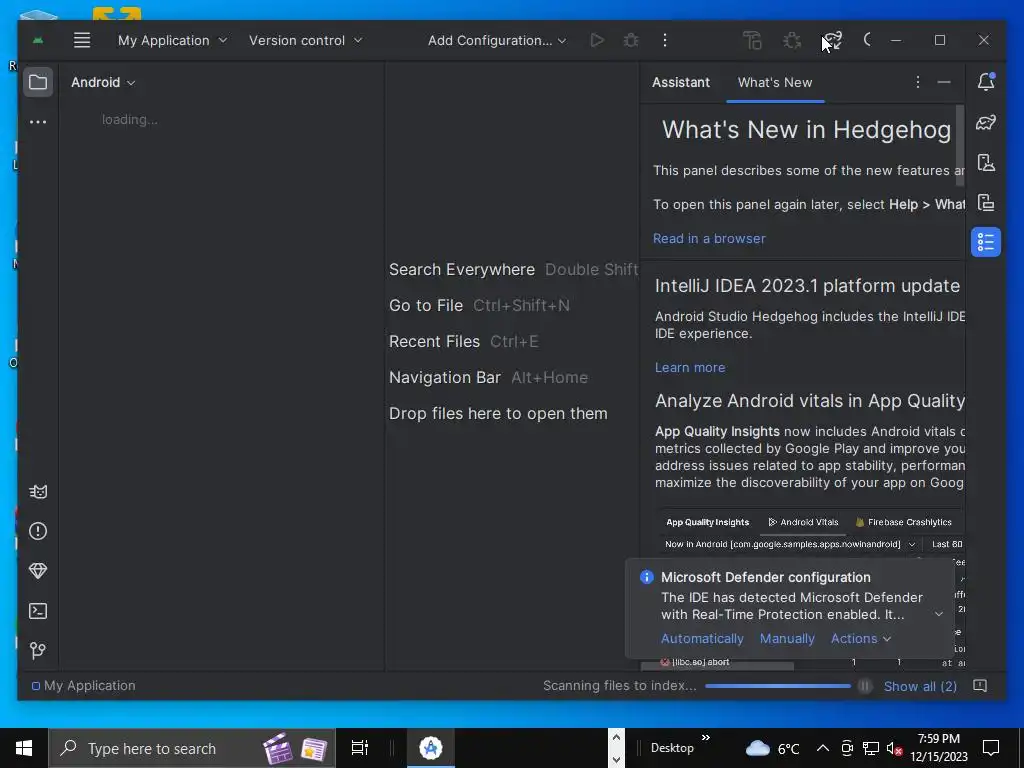Click the indexing progress bar

click(x=778, y=686)
